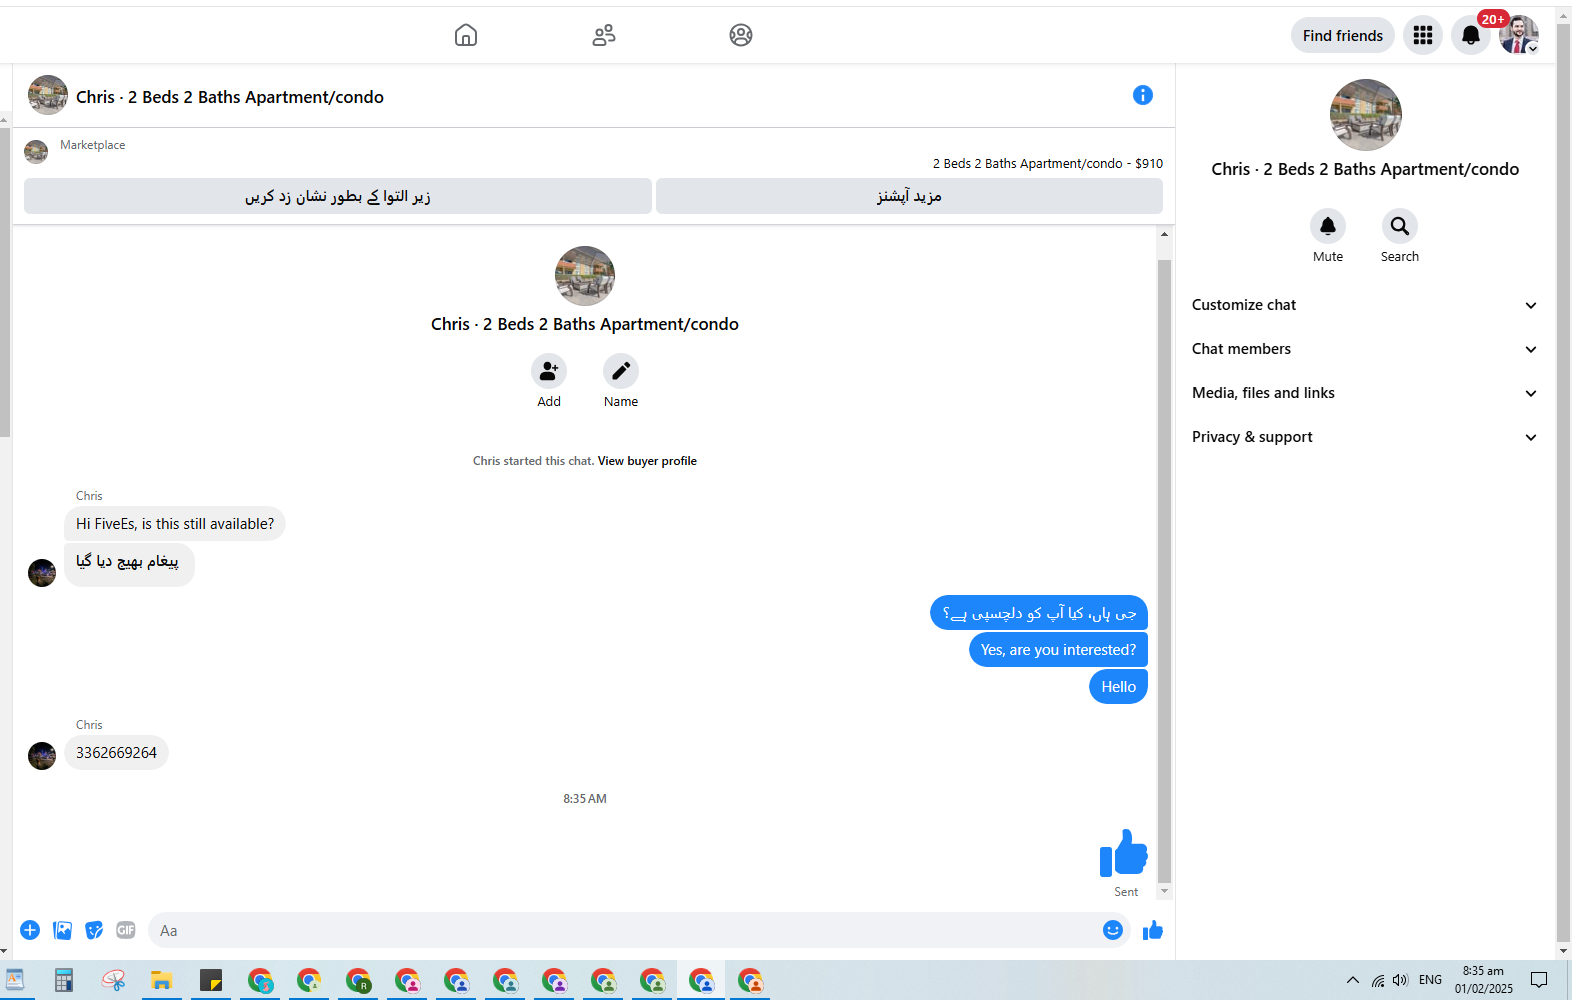
Task: Open the Friends icon in top navigation
Action: [604, 35]
